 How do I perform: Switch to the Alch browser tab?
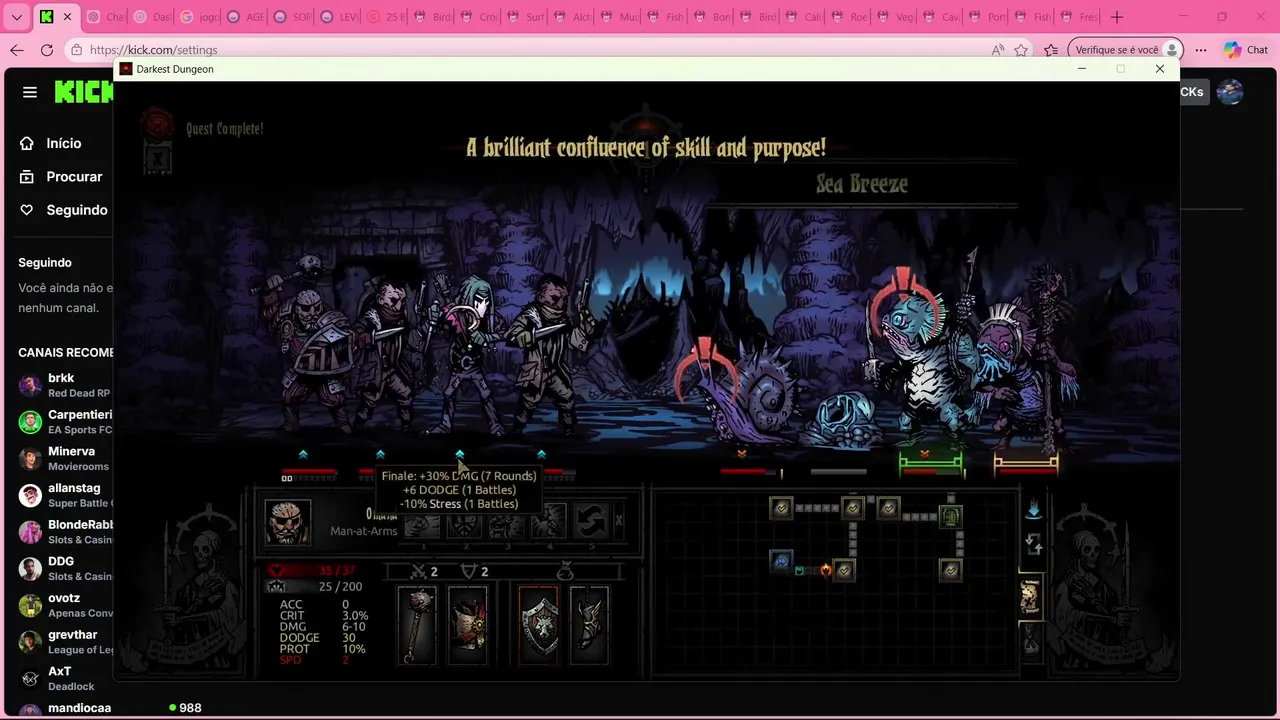coord(572,17)
